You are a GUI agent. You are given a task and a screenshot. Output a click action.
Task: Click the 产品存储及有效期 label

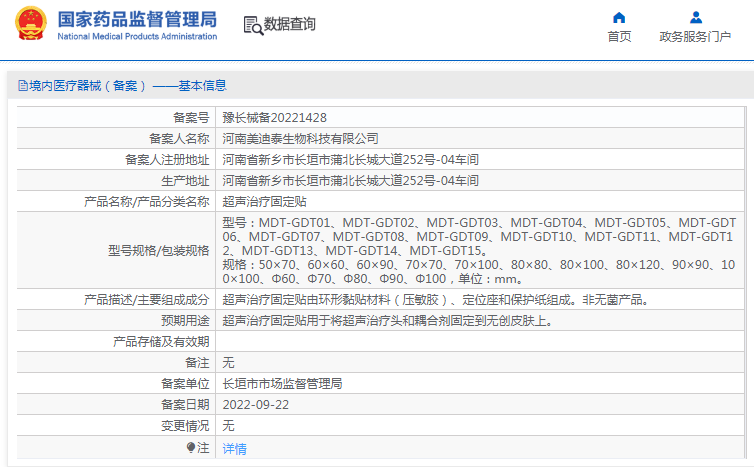pyautogui.click(x=161, y=341)
